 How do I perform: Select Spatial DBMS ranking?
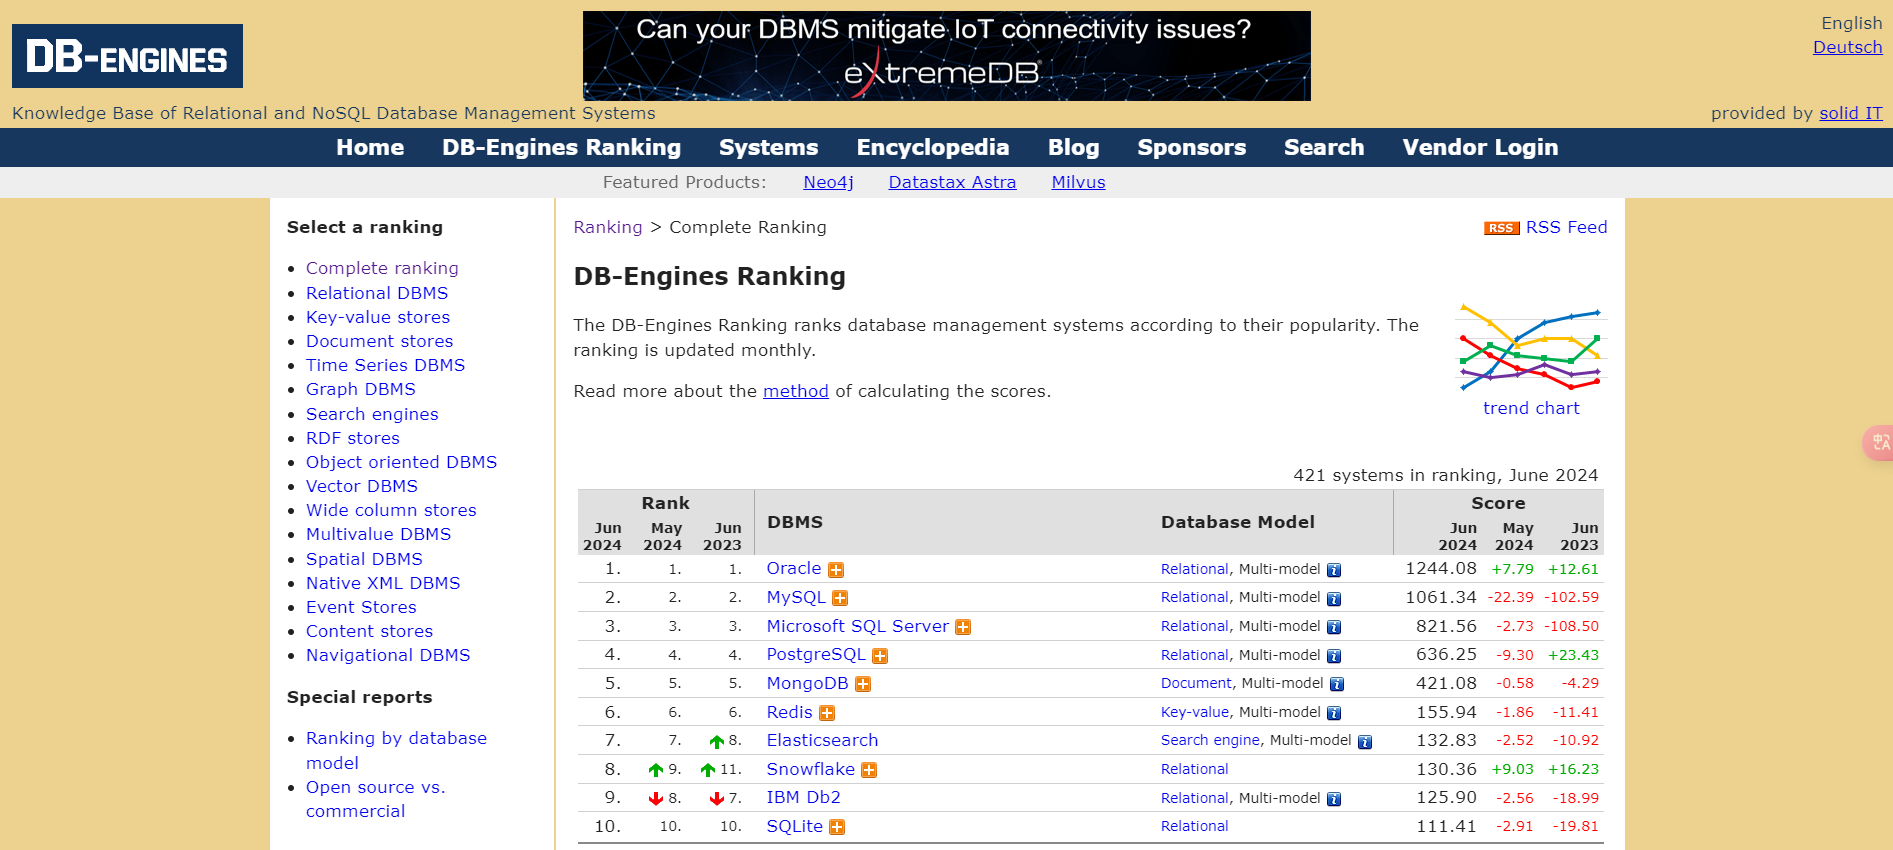point(364,559)
